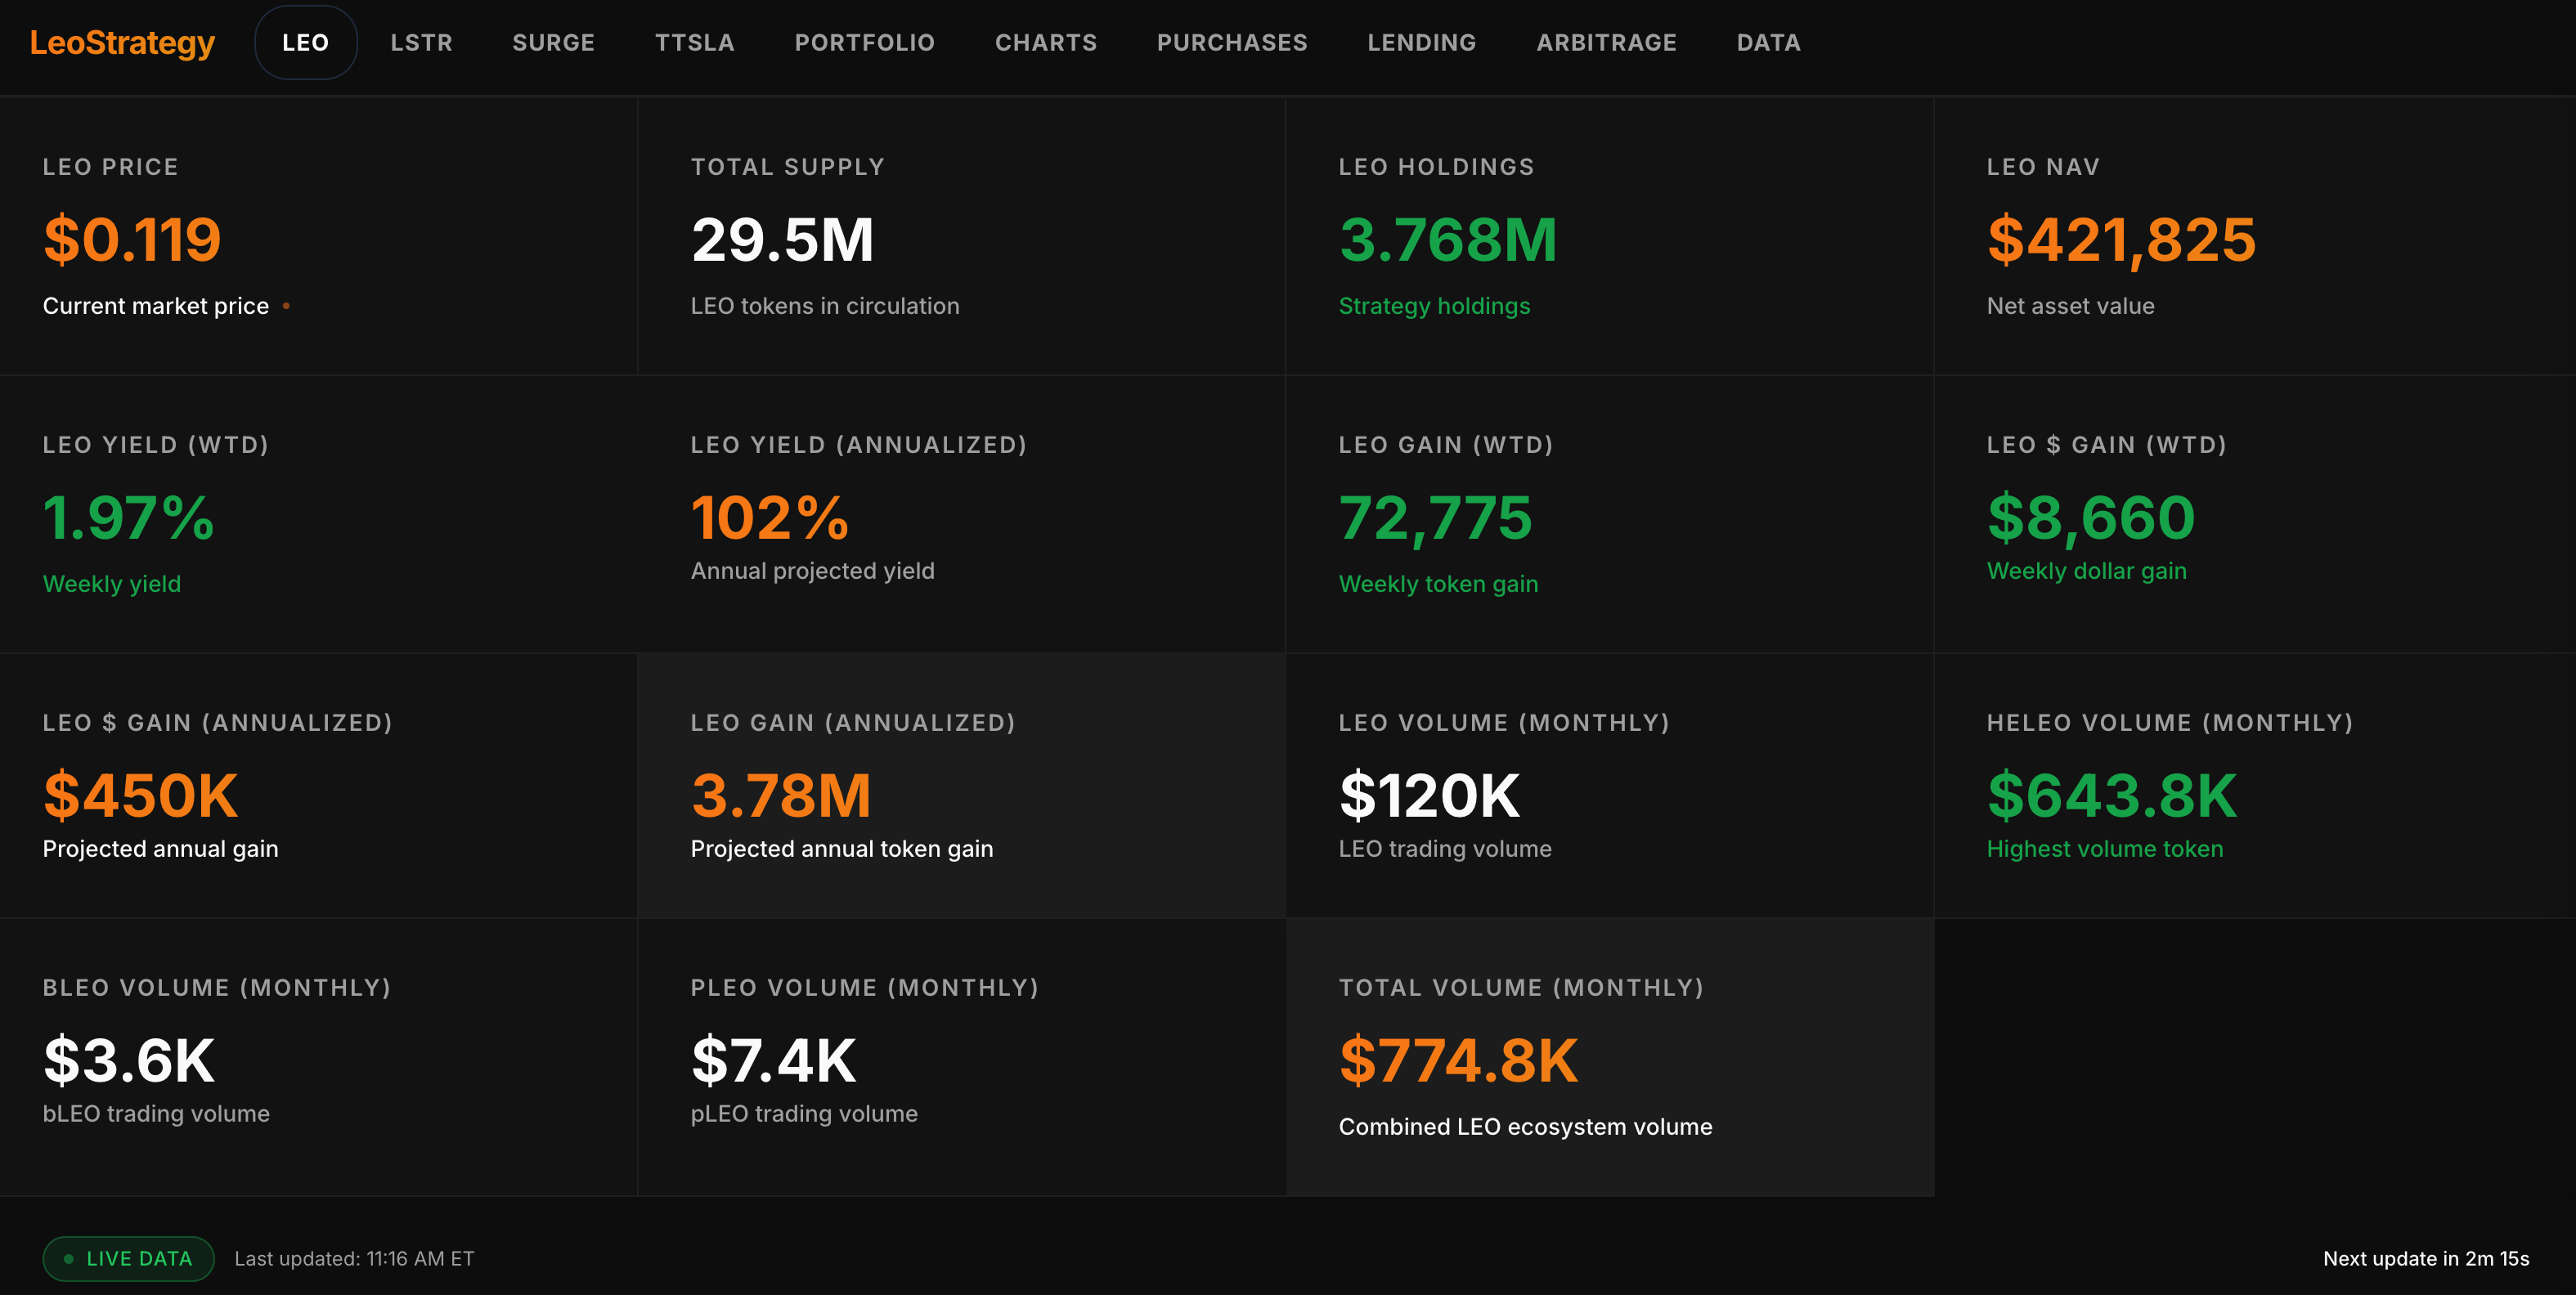This screenshot has width=2576, height=1295.
Task: Click the HELEO Volume $643.8K card
Action: [x=2254, y=786]
